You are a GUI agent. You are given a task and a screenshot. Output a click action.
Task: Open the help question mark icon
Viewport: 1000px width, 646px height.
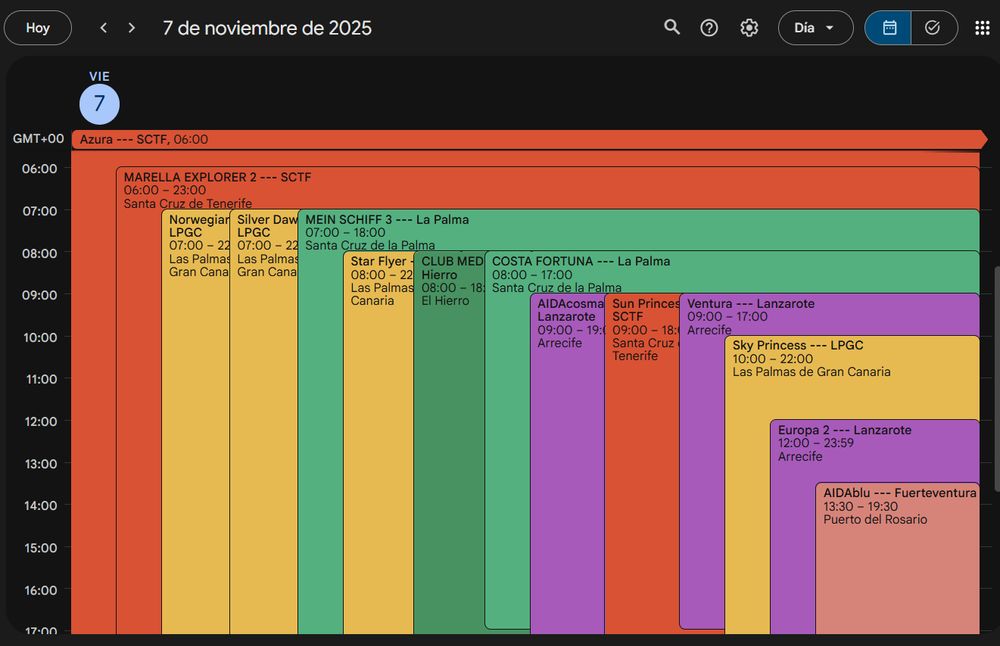(709, 27)
